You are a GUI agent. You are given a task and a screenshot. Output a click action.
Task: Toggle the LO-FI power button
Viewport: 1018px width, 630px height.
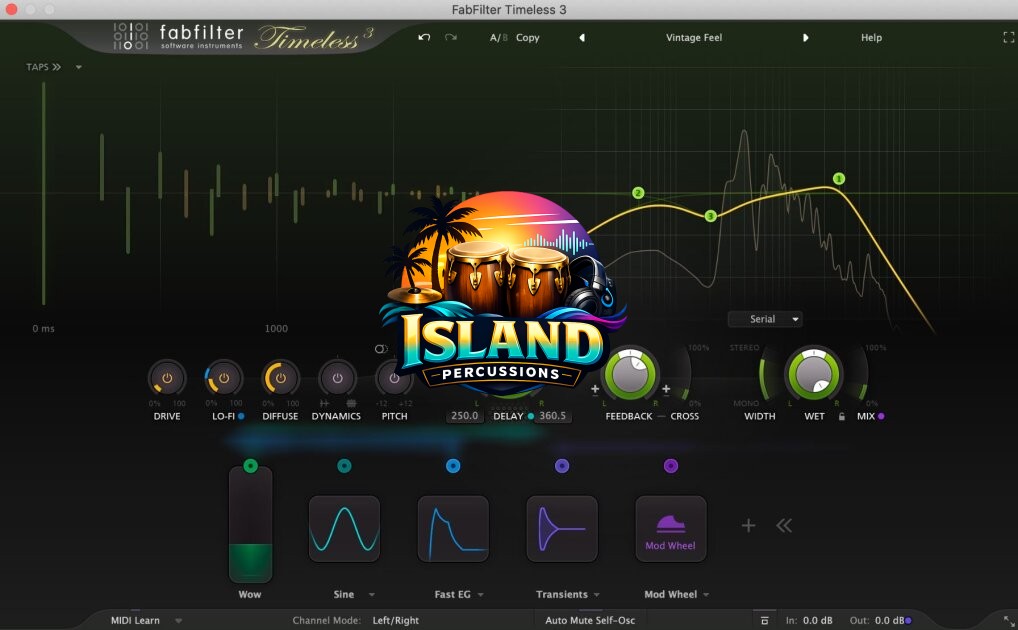224,378
